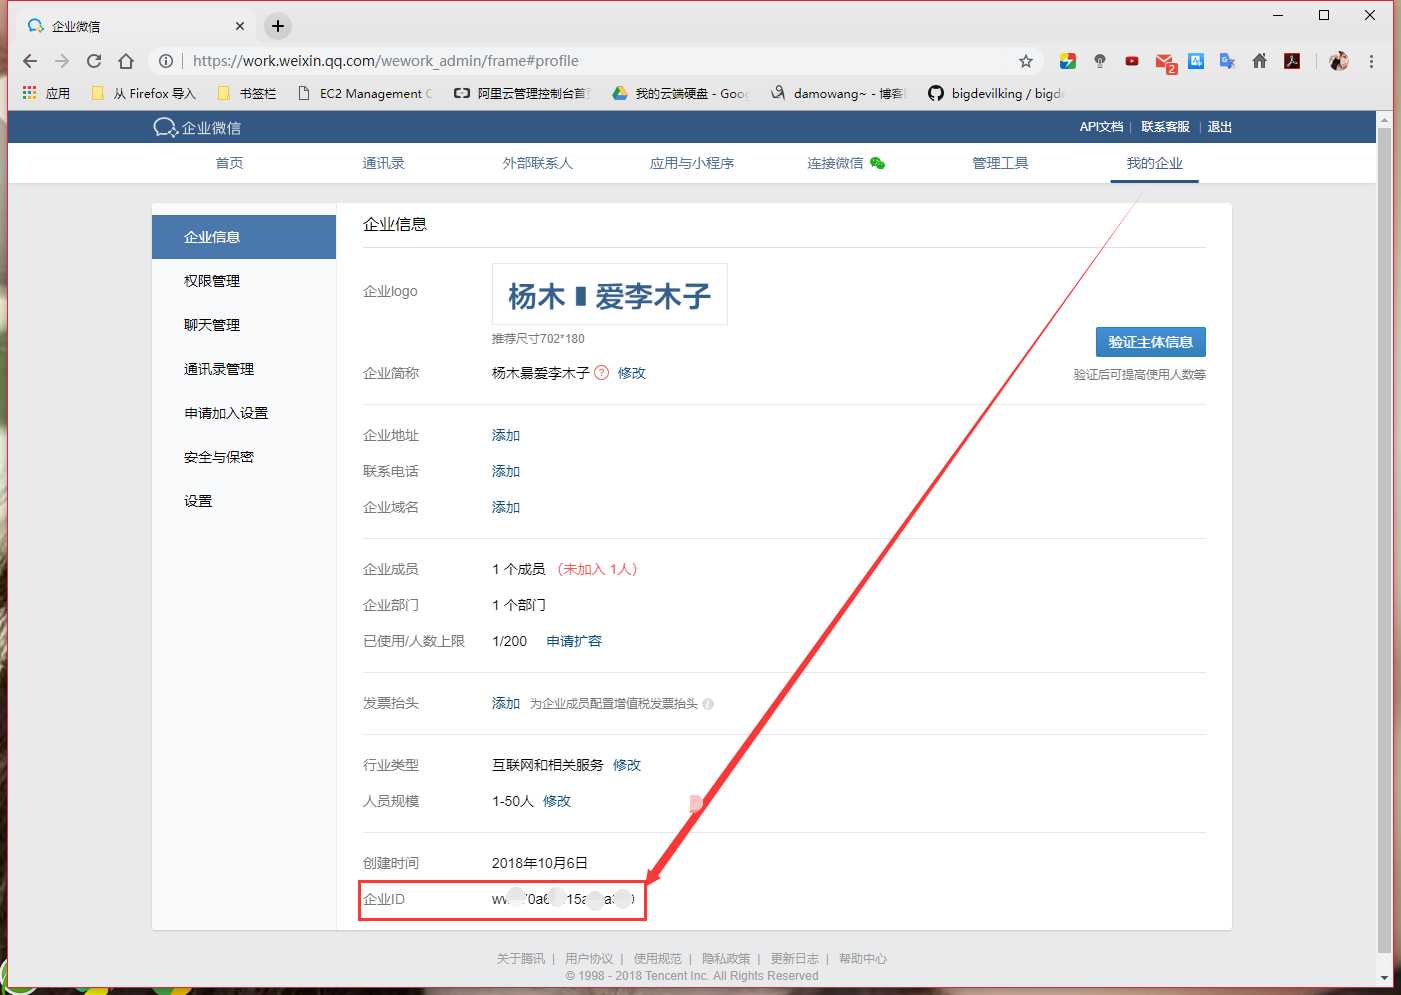
Task: Open the damowang blog bookmark
Action: point(838,93)
